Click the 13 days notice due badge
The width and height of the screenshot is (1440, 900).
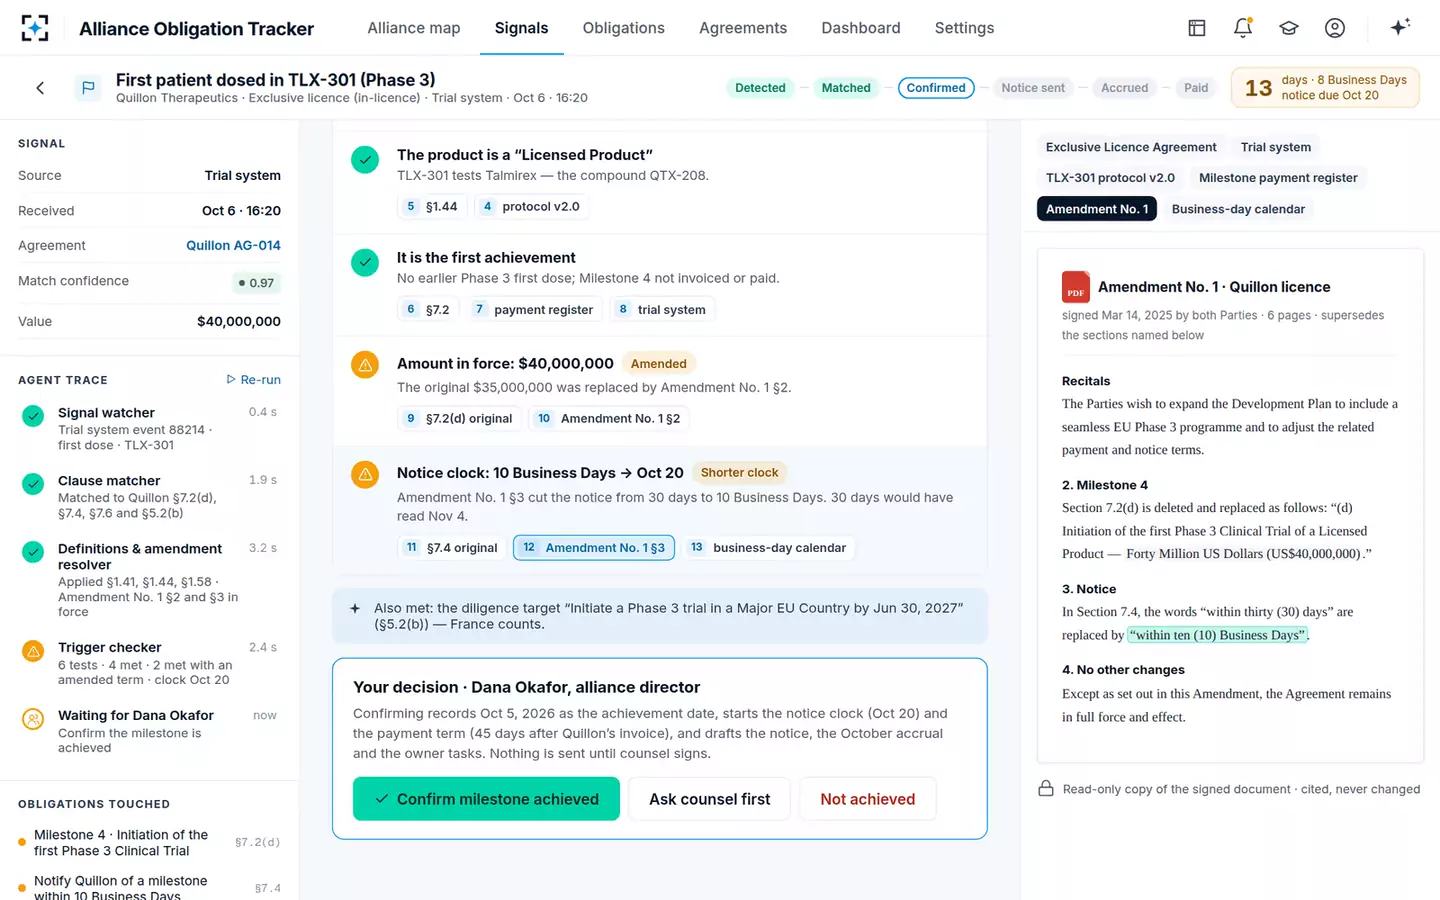pyautogui.click(x=1325, y=88)
